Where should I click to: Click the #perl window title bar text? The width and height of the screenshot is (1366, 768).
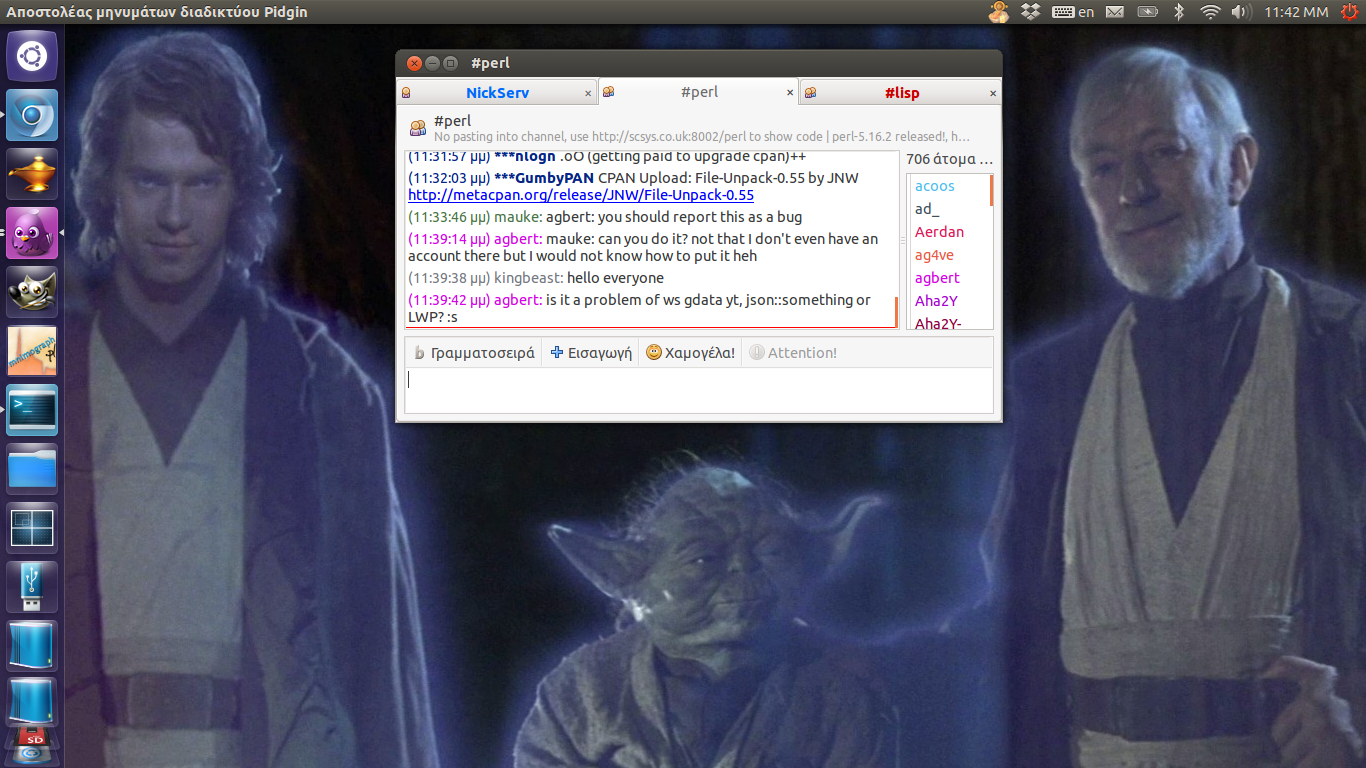point(490,63)
